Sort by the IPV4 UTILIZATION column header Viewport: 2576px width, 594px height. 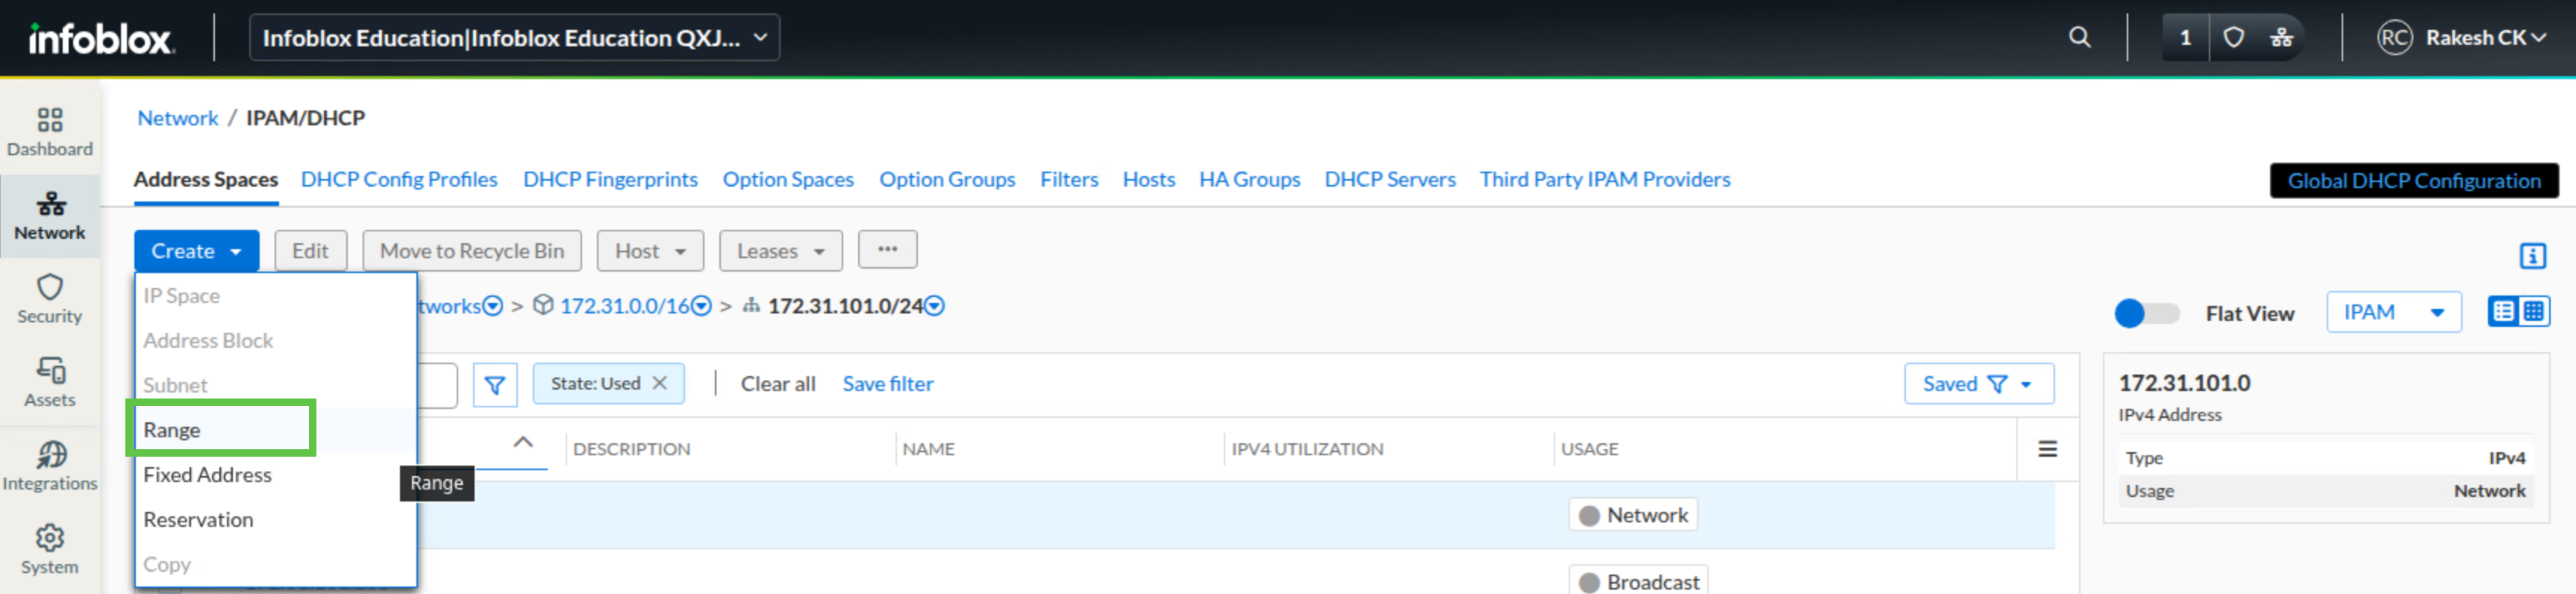[x=1307, y=449]
